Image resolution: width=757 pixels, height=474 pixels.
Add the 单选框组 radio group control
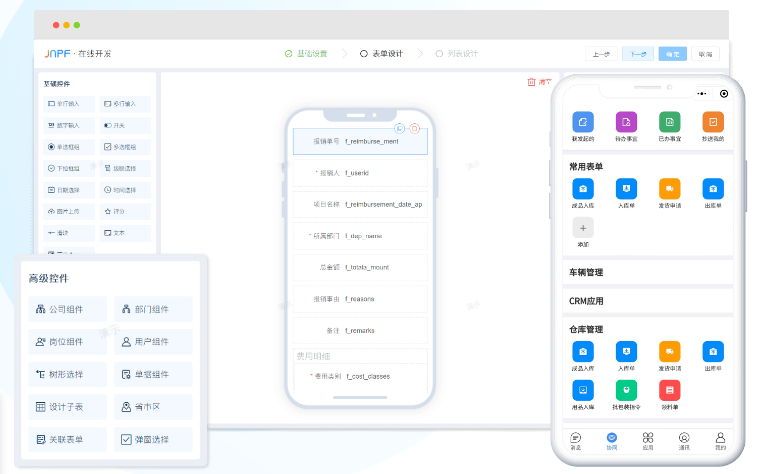[x=69, y=147]
